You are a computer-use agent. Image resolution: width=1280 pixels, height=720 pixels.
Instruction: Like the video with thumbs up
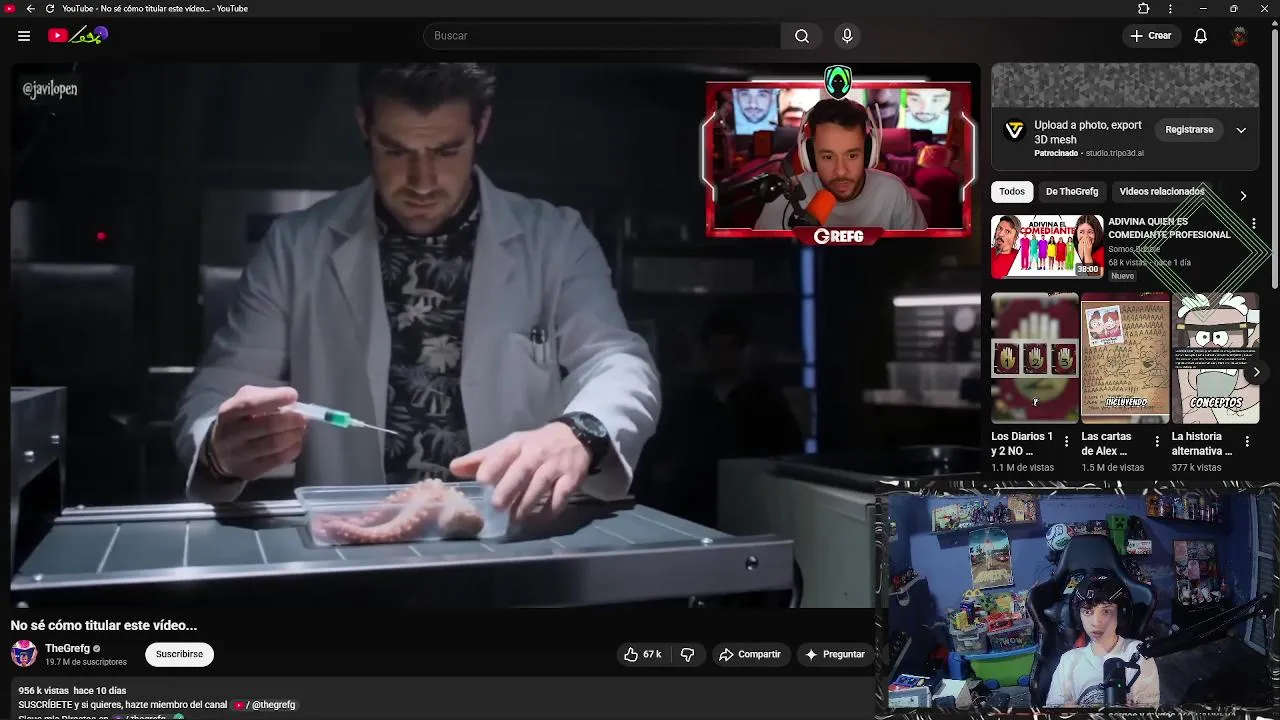click(642, 654)
